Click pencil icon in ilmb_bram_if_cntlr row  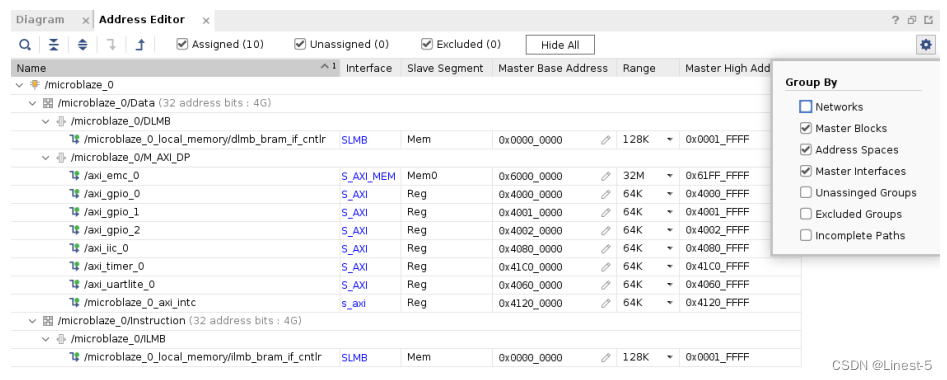605,358
